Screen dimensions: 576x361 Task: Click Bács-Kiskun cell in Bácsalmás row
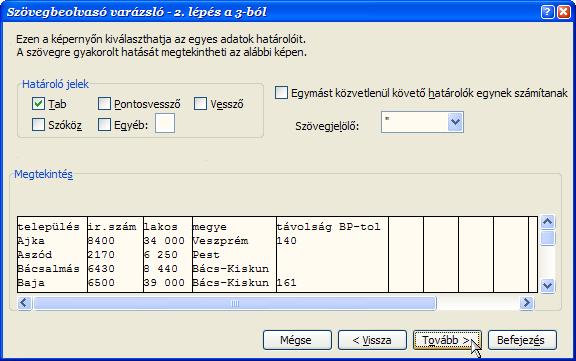[x=231, y=269]
